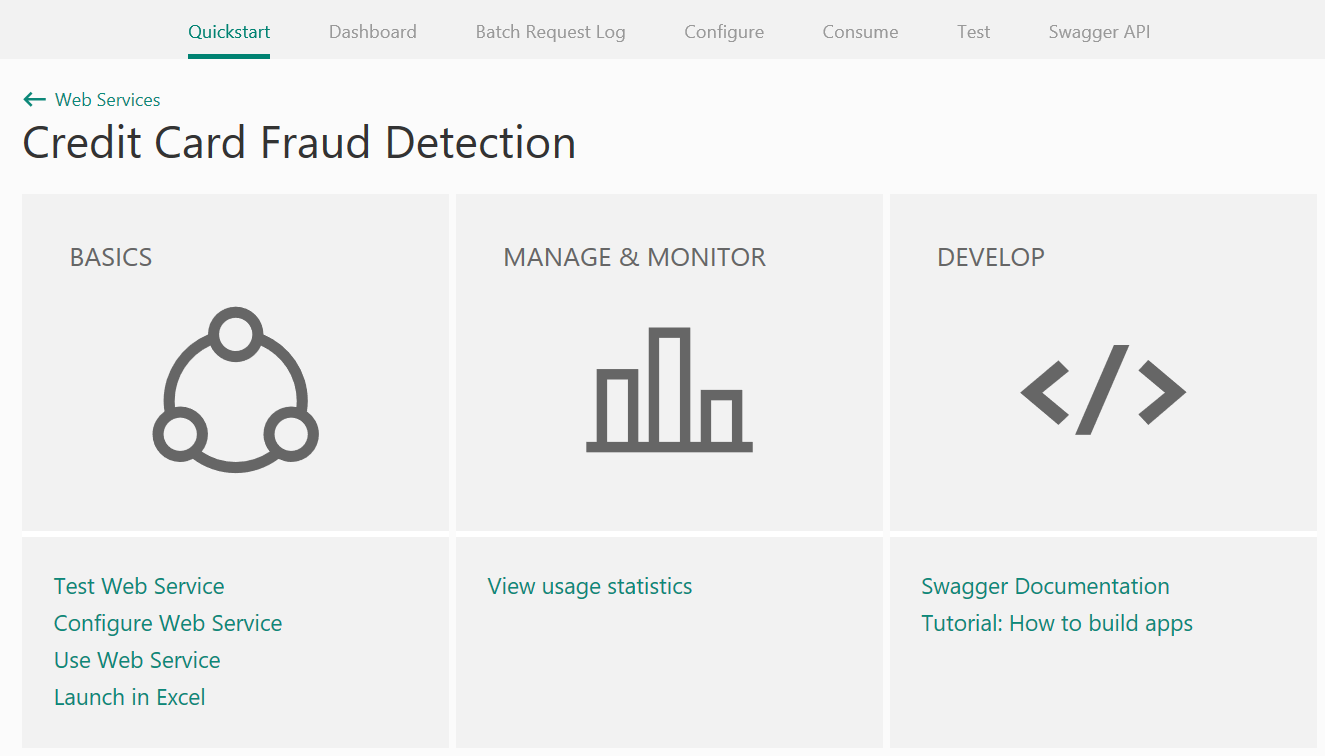Screen dimensions: 1325x756
Task: Open the Tutorial: How to build apps
Action: coord(1056,623)
